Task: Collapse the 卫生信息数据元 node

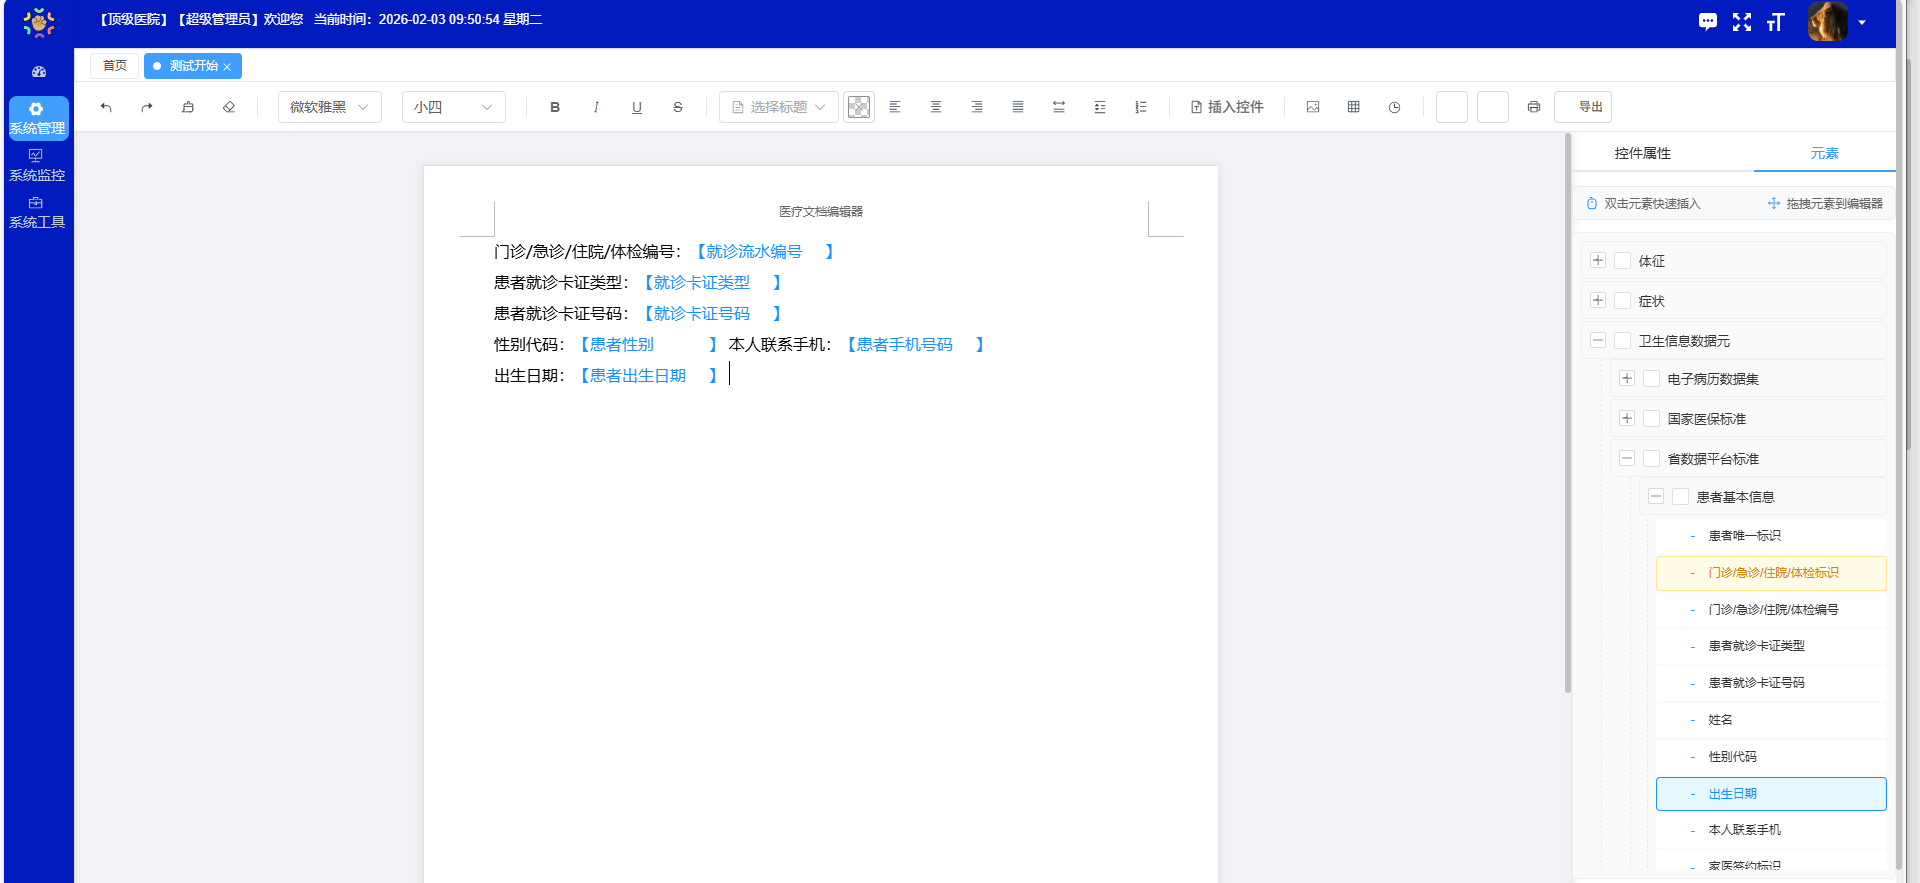Action: pos(1598,341)
